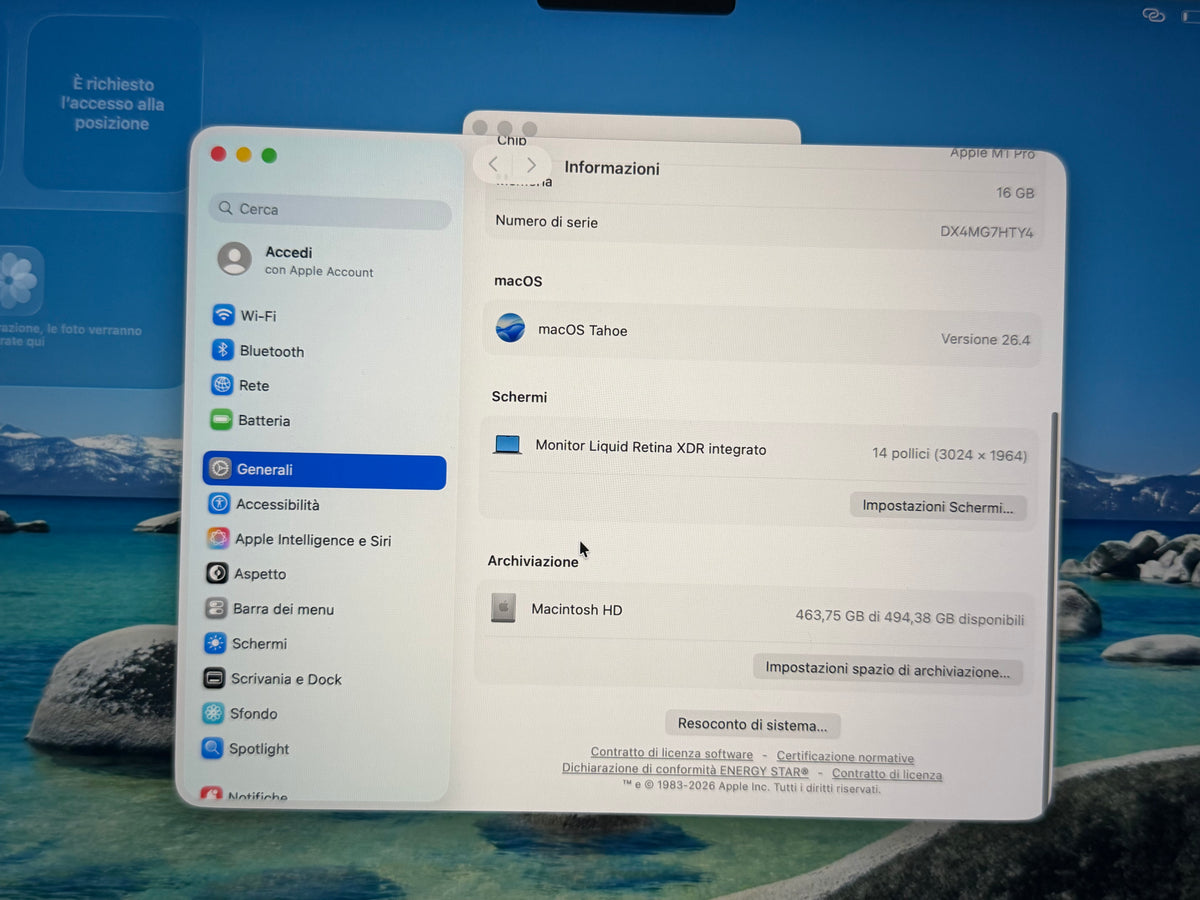This screenshot has width=1200, height=900.
Task: Select the Bluetooth icon in sidebar
Action: click(x=222, y=350)
